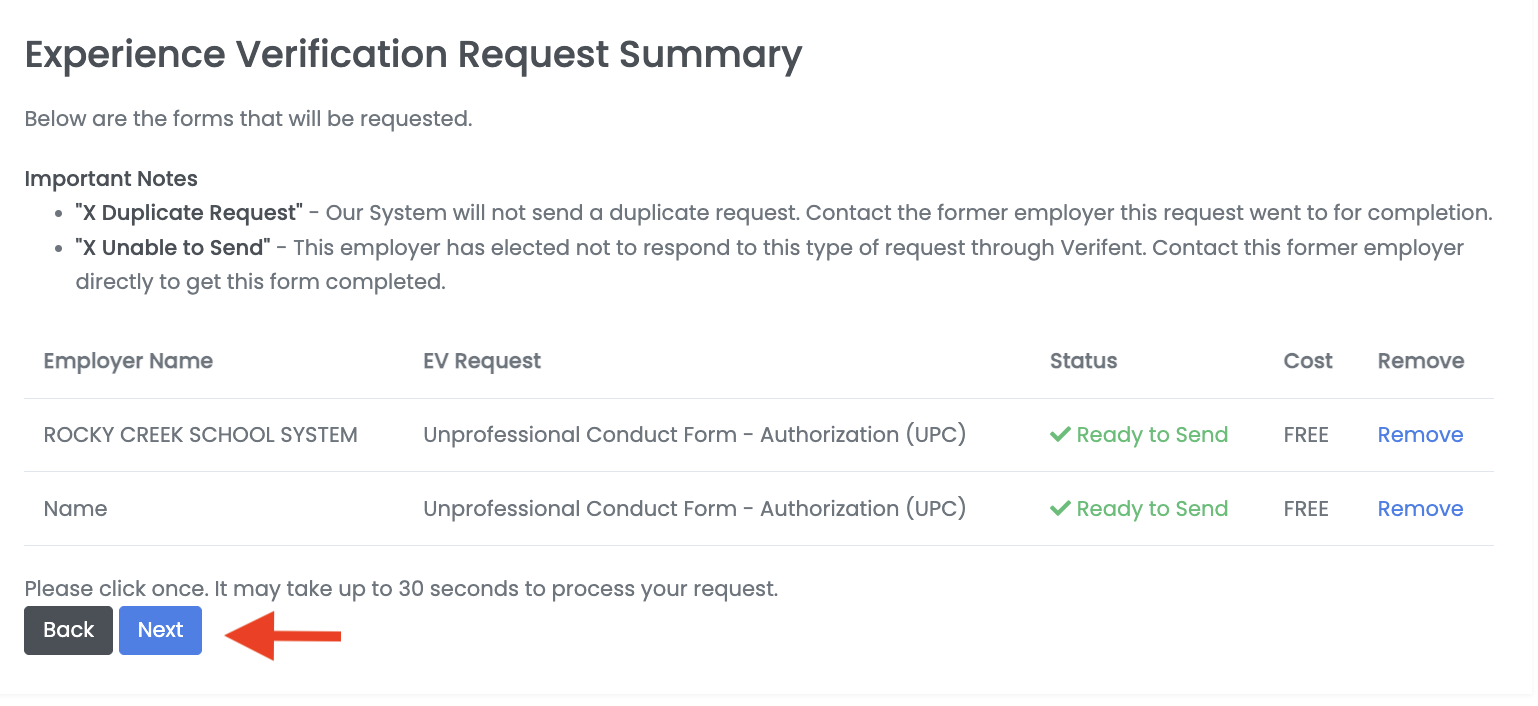Click the Unprofessional Conduct Form text on row two
Screen dimensions: 1538x706
click(695, 508)
